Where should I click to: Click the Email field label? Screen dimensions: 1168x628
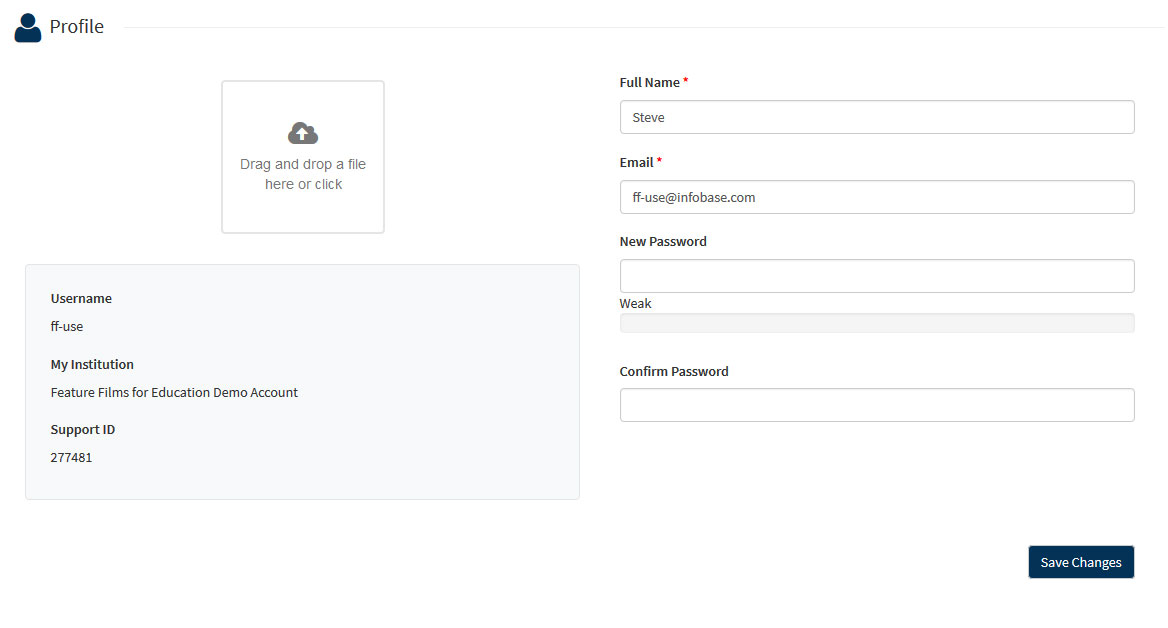pyautogui.click(x=636, y=162)
